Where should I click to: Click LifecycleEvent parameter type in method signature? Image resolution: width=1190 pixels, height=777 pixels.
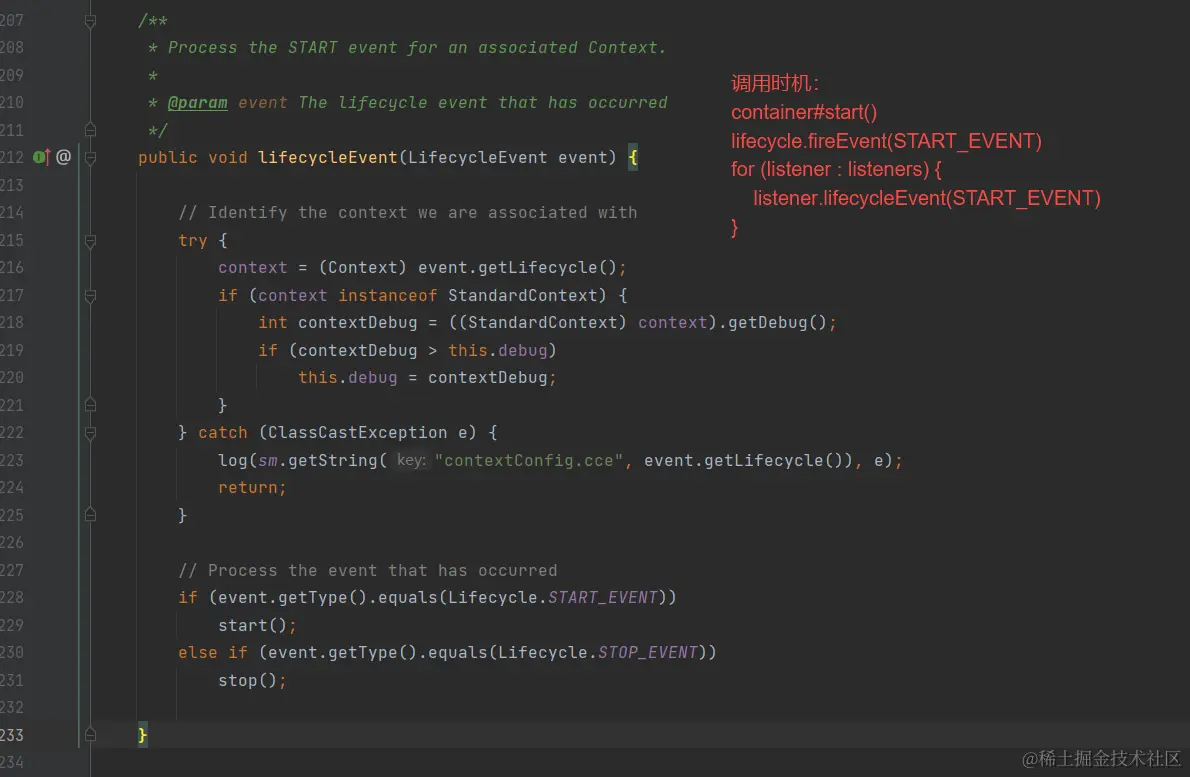477,157
